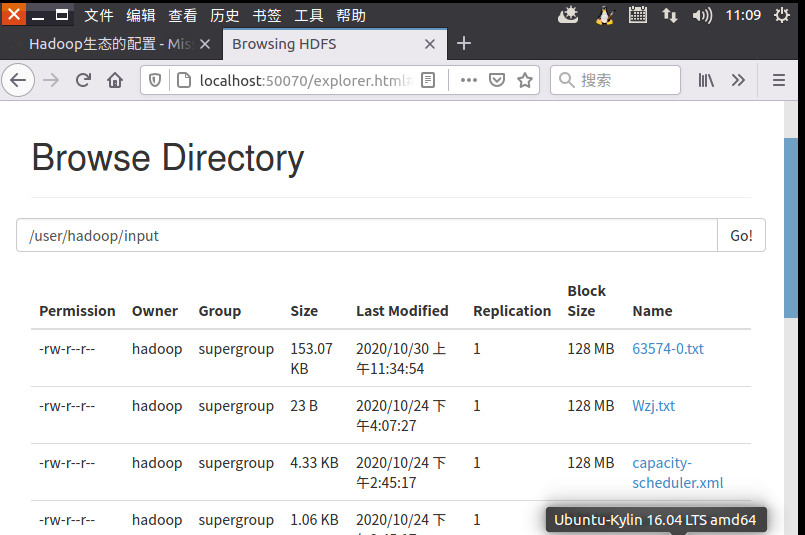This screenshot has width=805, height=535.
Task: Go to the Firefox home page
Action: coord(115,81)
